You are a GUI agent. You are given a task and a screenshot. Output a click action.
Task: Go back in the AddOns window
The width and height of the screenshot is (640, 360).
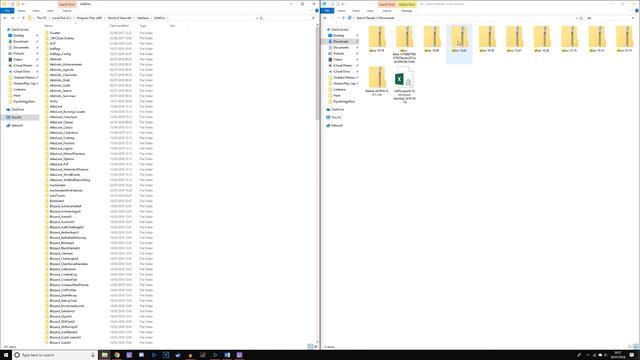5,18
